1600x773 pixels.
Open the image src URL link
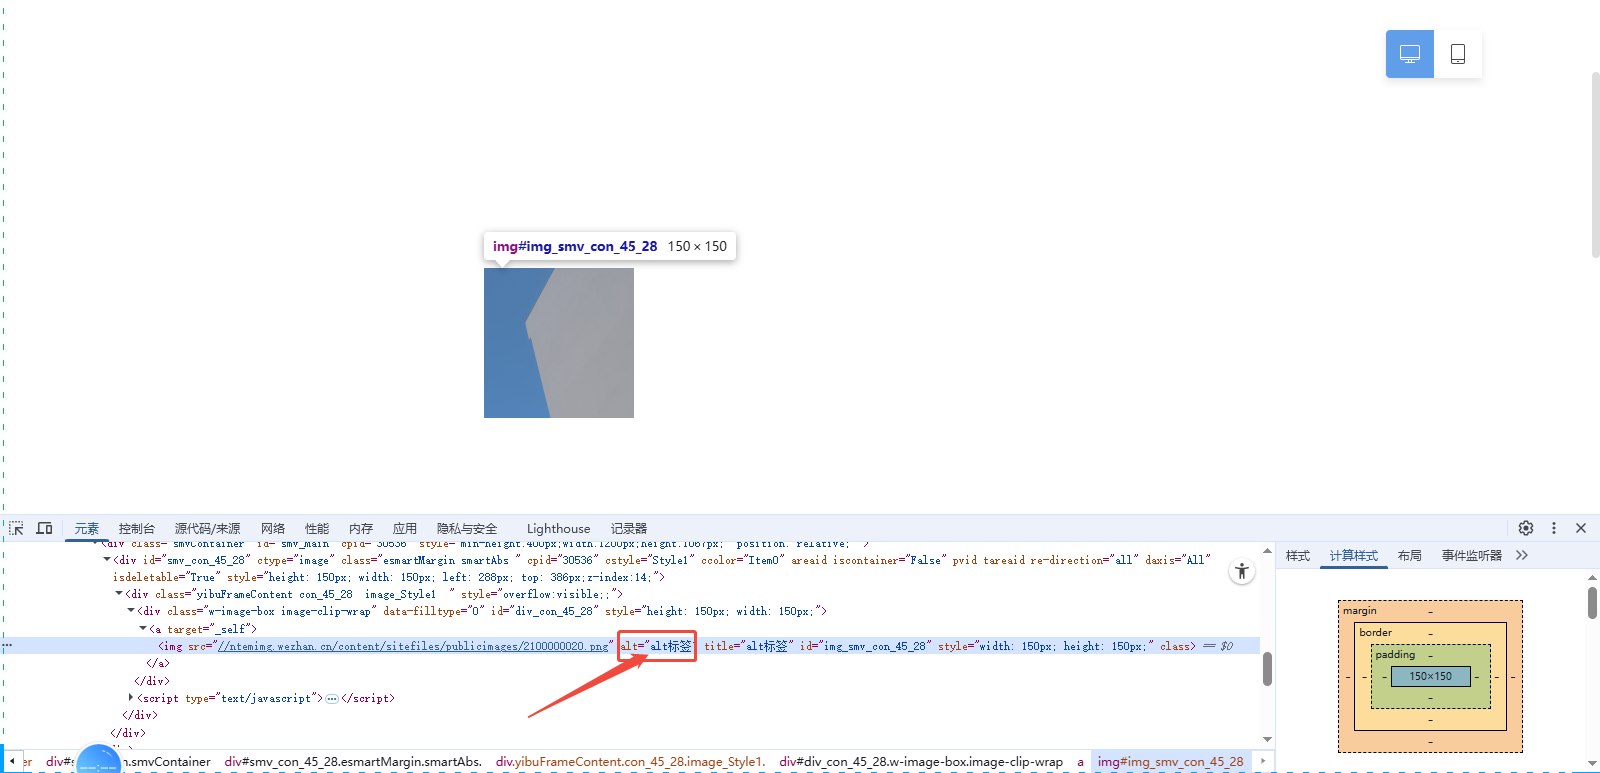pos(413,646)
